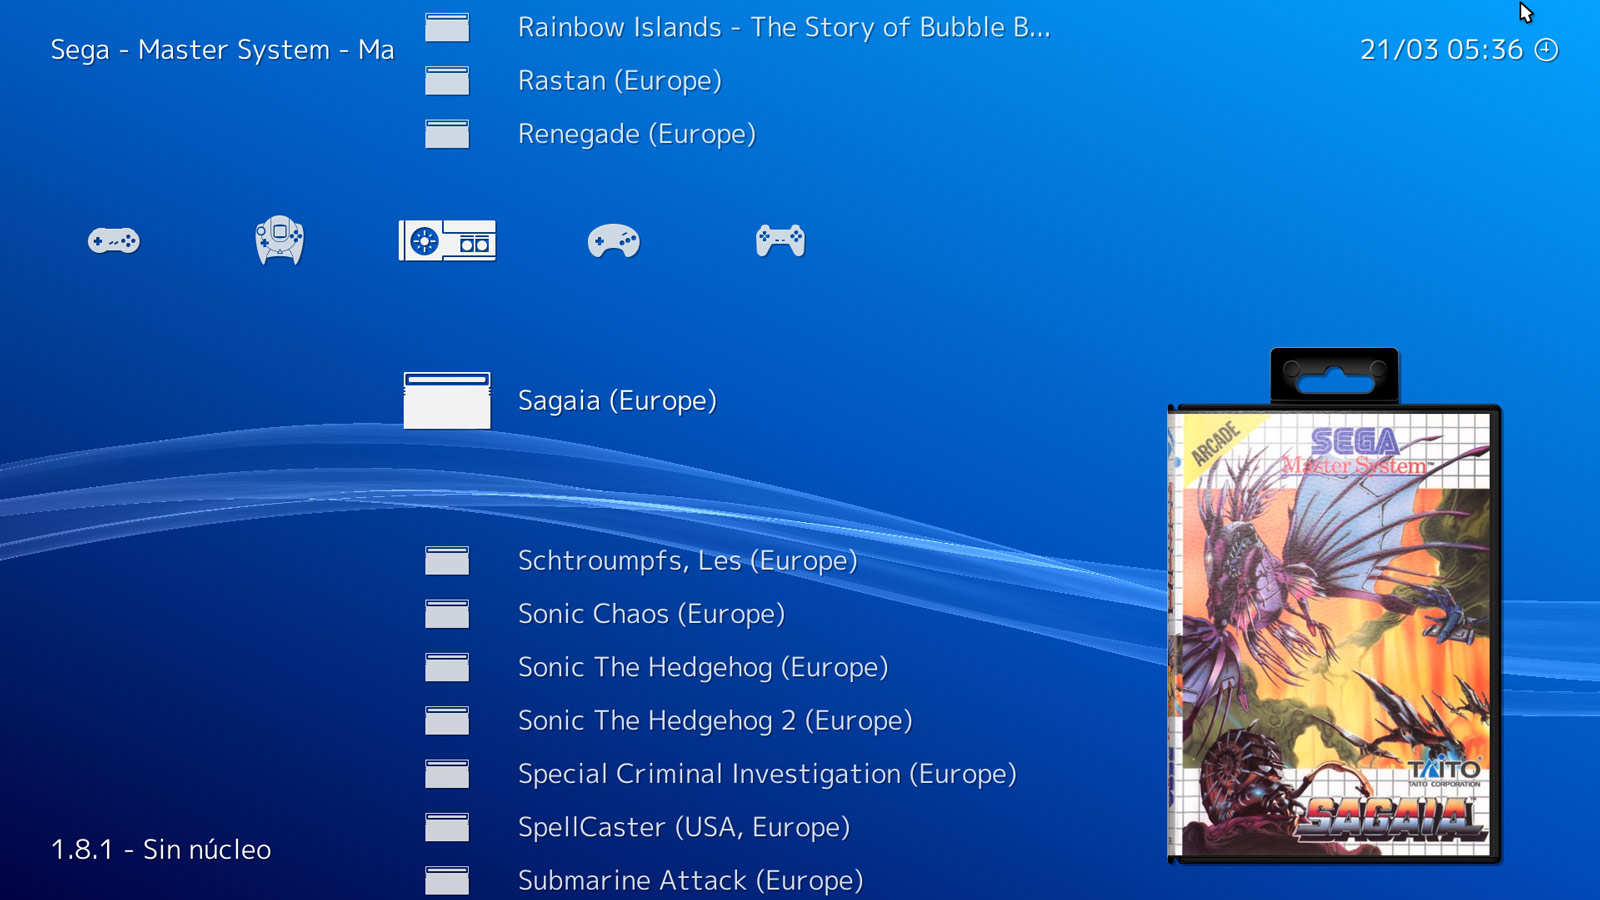
Task: Open SpellCaster (USA, Europe)
Action: 683,827
